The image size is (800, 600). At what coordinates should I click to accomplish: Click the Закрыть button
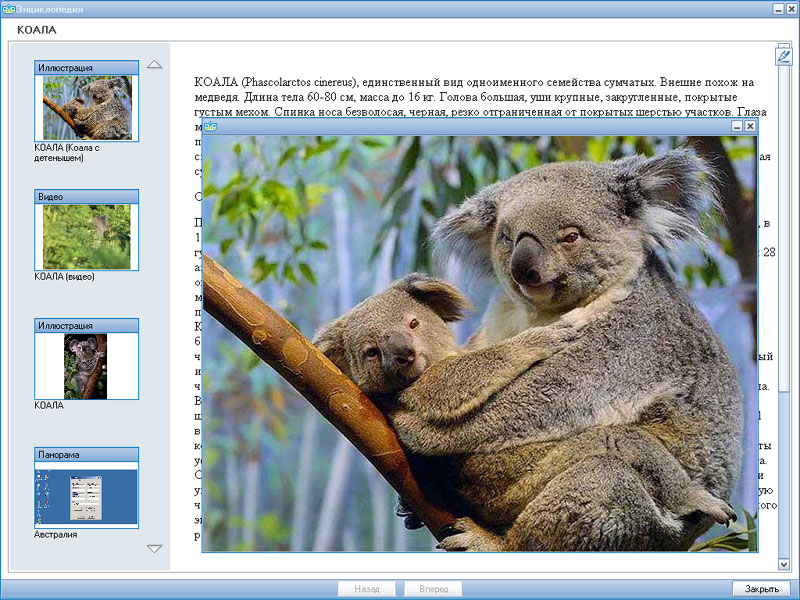[762, 589]
